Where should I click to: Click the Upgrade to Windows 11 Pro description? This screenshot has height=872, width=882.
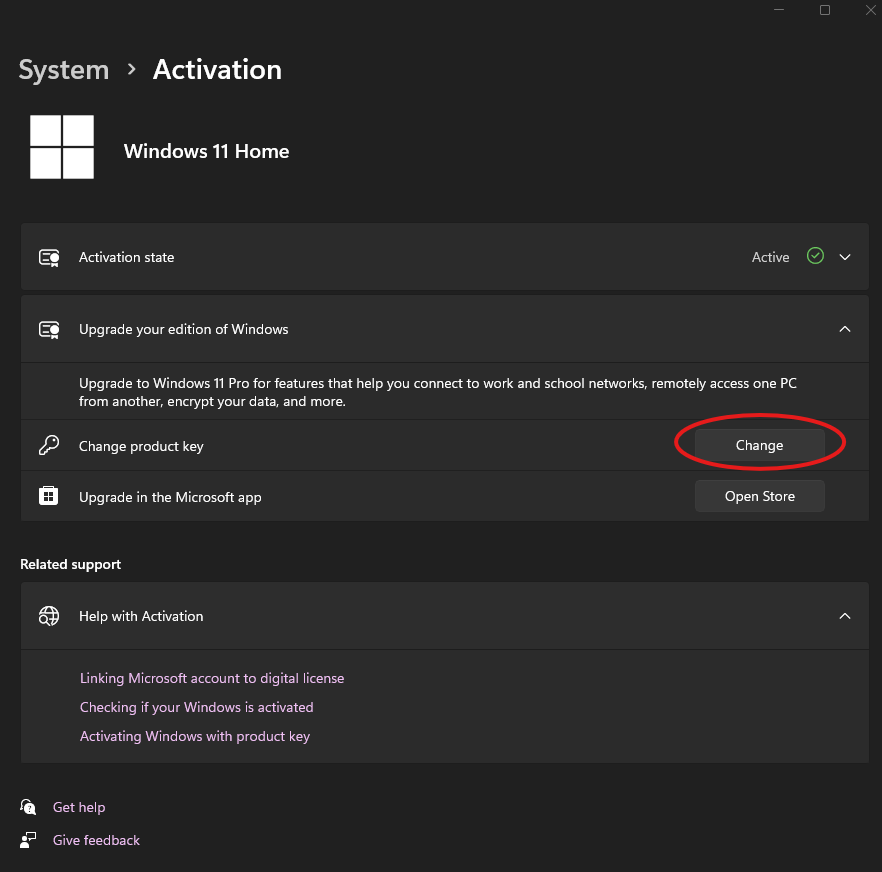coord(438,392)
